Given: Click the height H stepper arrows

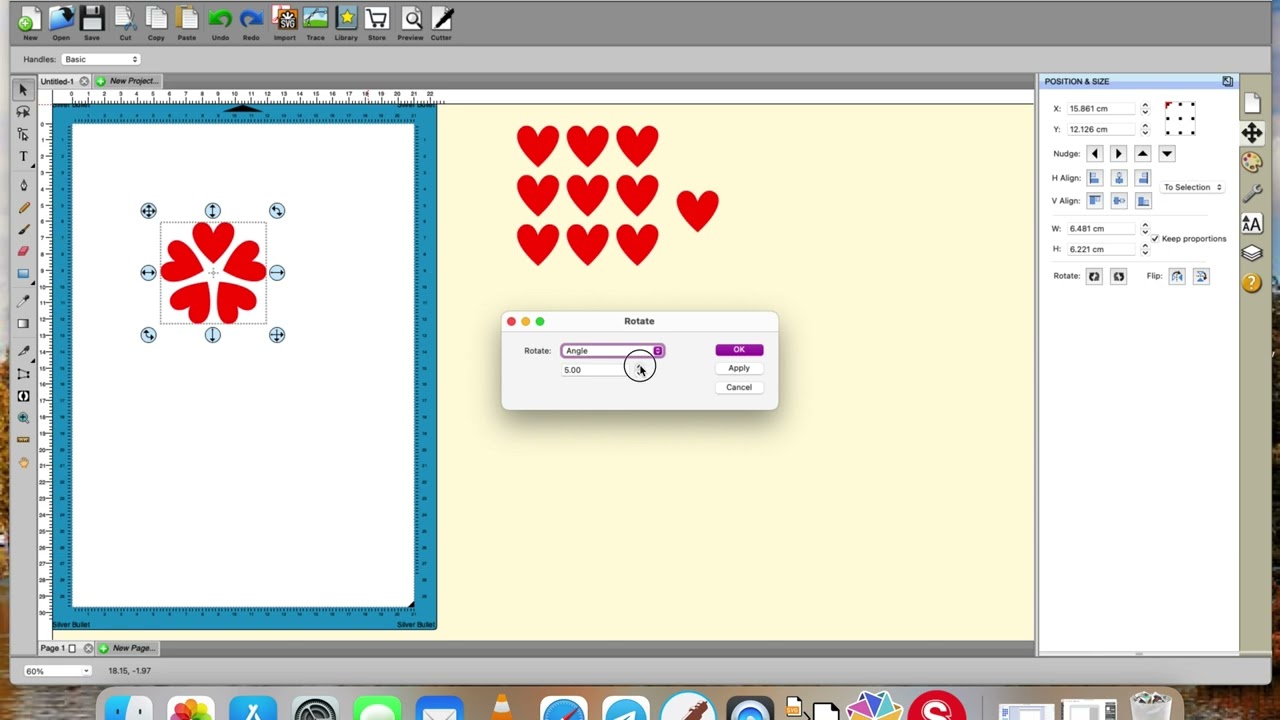Looking at the screenshot, I should click(x=1145, y=249).
